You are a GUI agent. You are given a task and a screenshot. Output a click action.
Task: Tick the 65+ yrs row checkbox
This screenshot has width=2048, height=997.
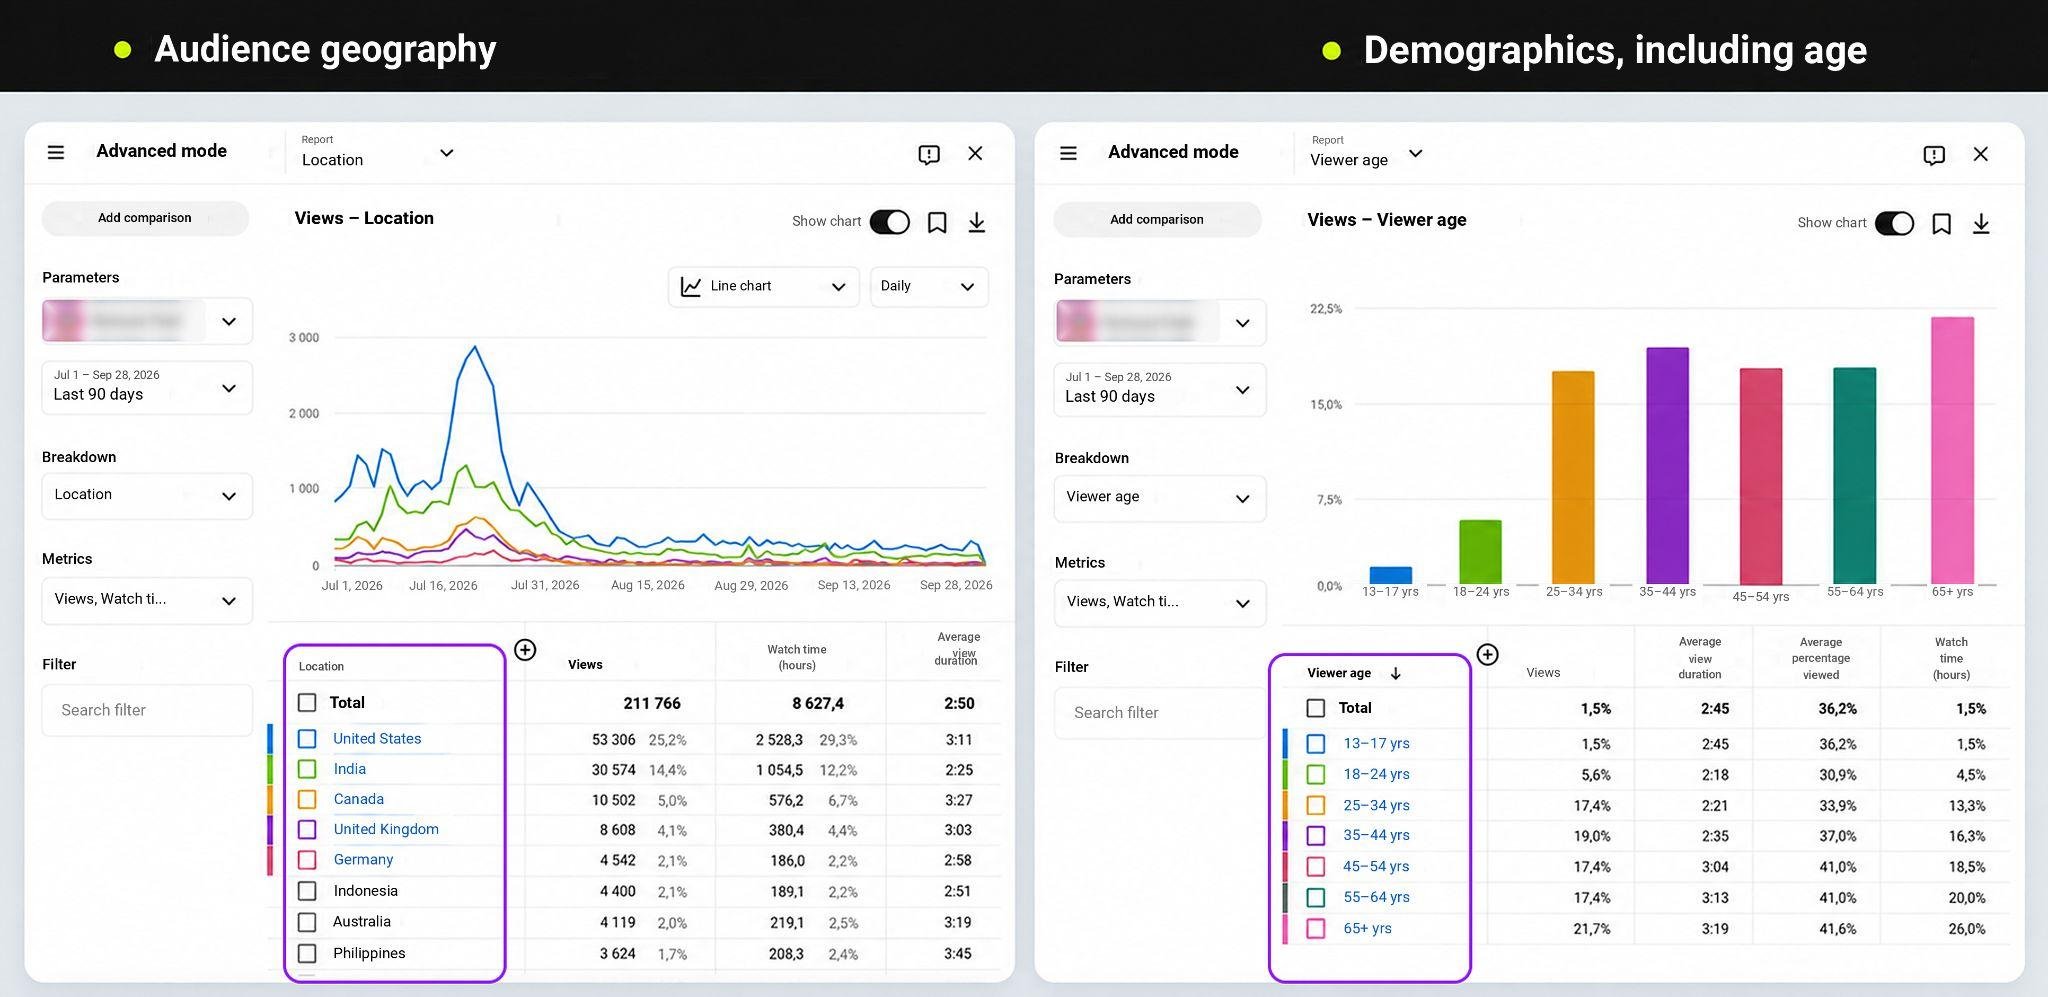(x=1316, y=929)
